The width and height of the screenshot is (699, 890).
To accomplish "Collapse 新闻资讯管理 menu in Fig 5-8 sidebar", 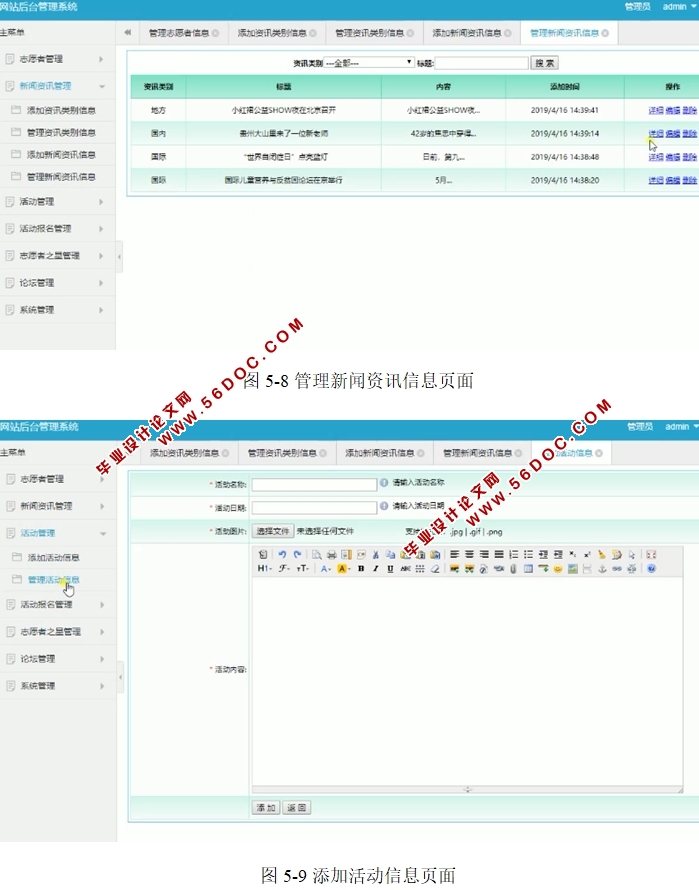I will coord(55,86).
